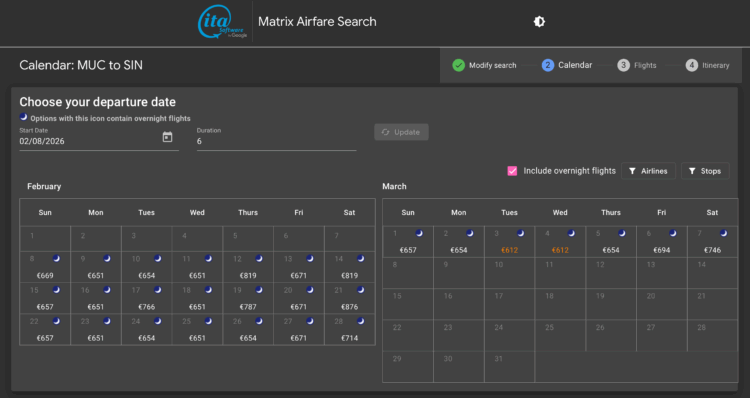Click the filter icon on Airlines button
The image size is (750, 398).
point(632,171)
